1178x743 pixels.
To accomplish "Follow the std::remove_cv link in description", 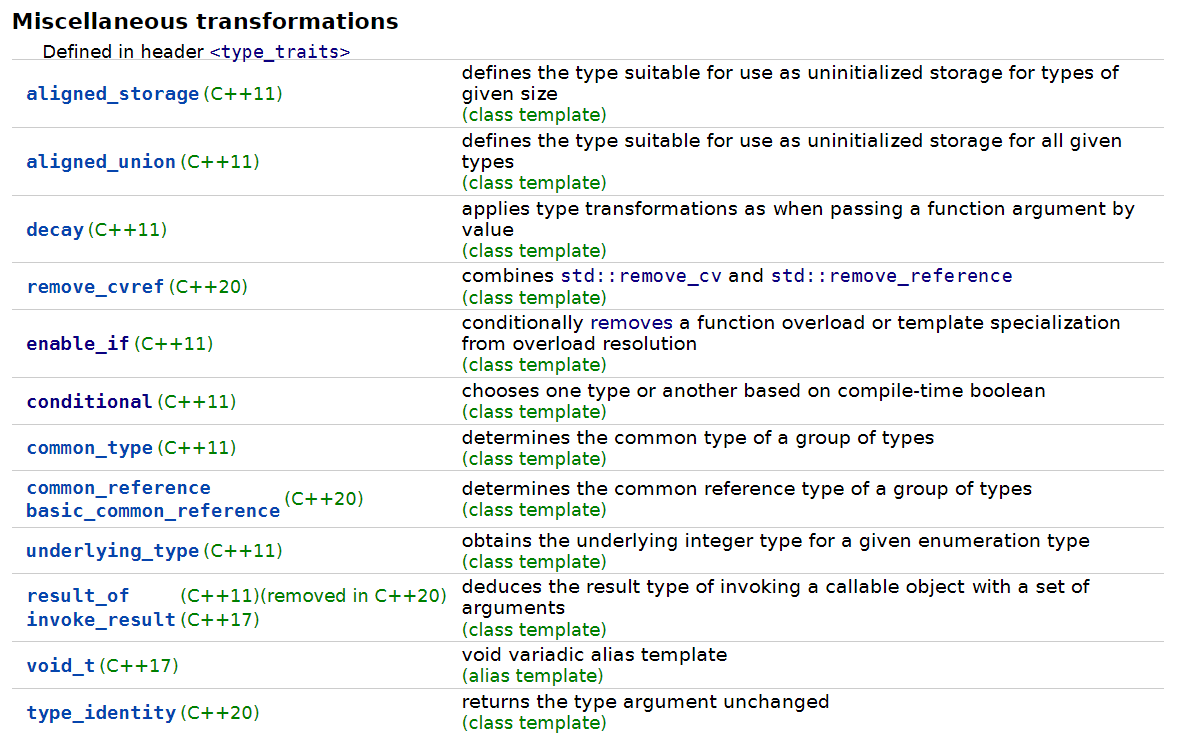I will (x=642, y=276).
